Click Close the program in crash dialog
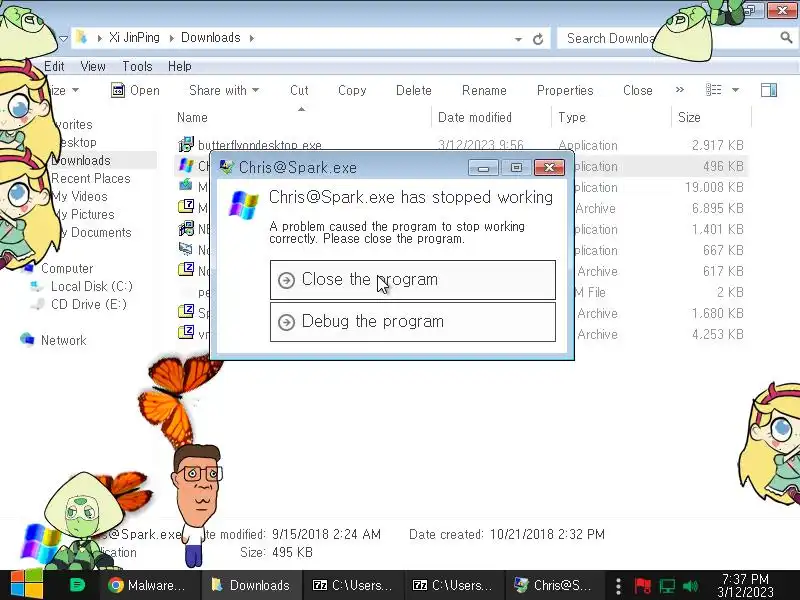 [412, 280]
